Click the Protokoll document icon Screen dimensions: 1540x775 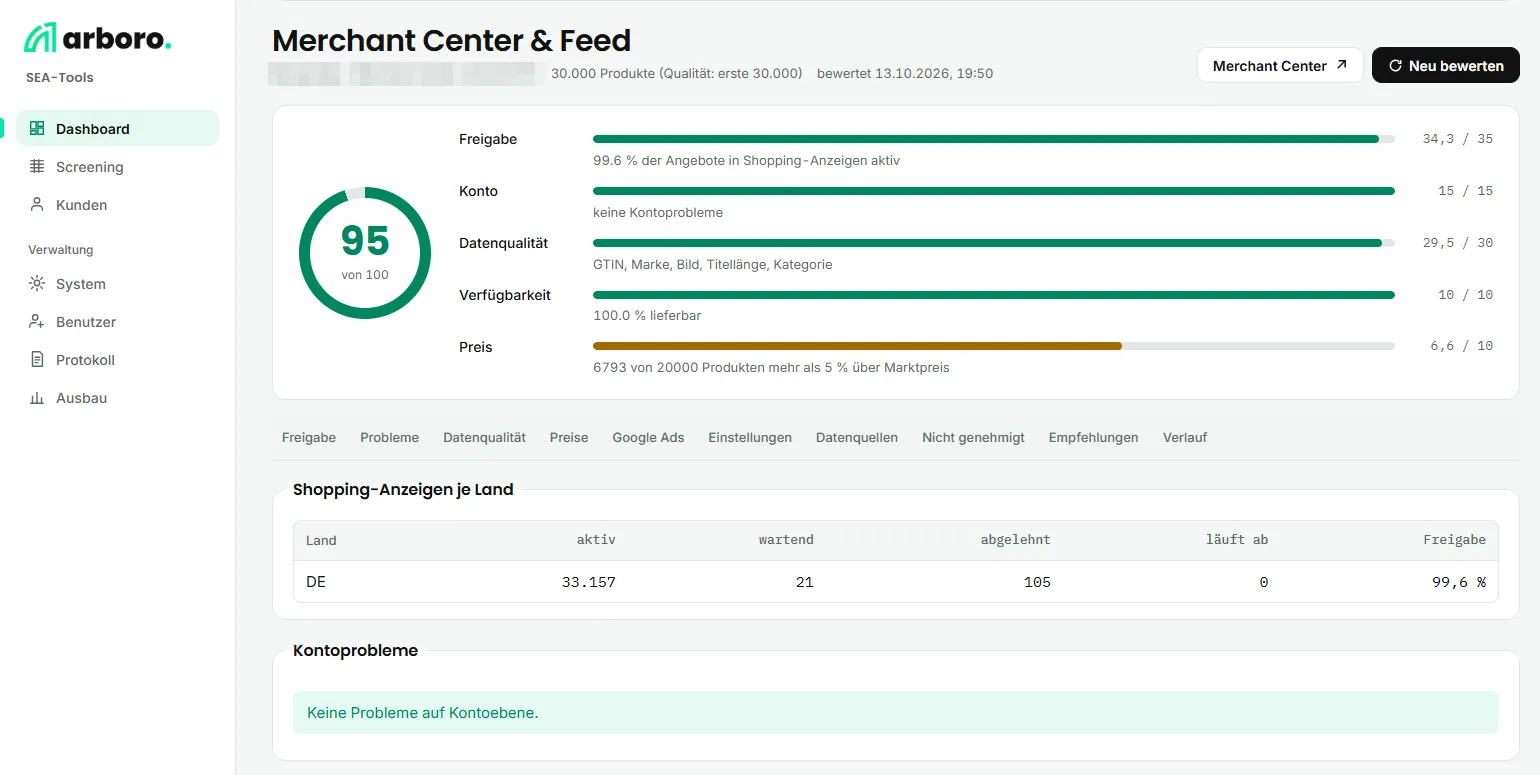(37, 359)
